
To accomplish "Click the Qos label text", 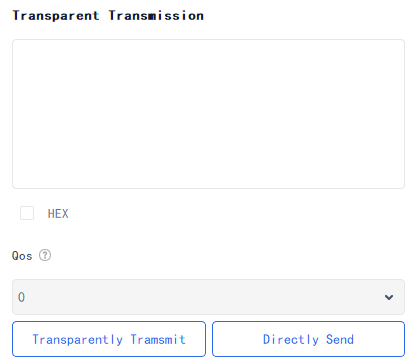I will point(22,256).
